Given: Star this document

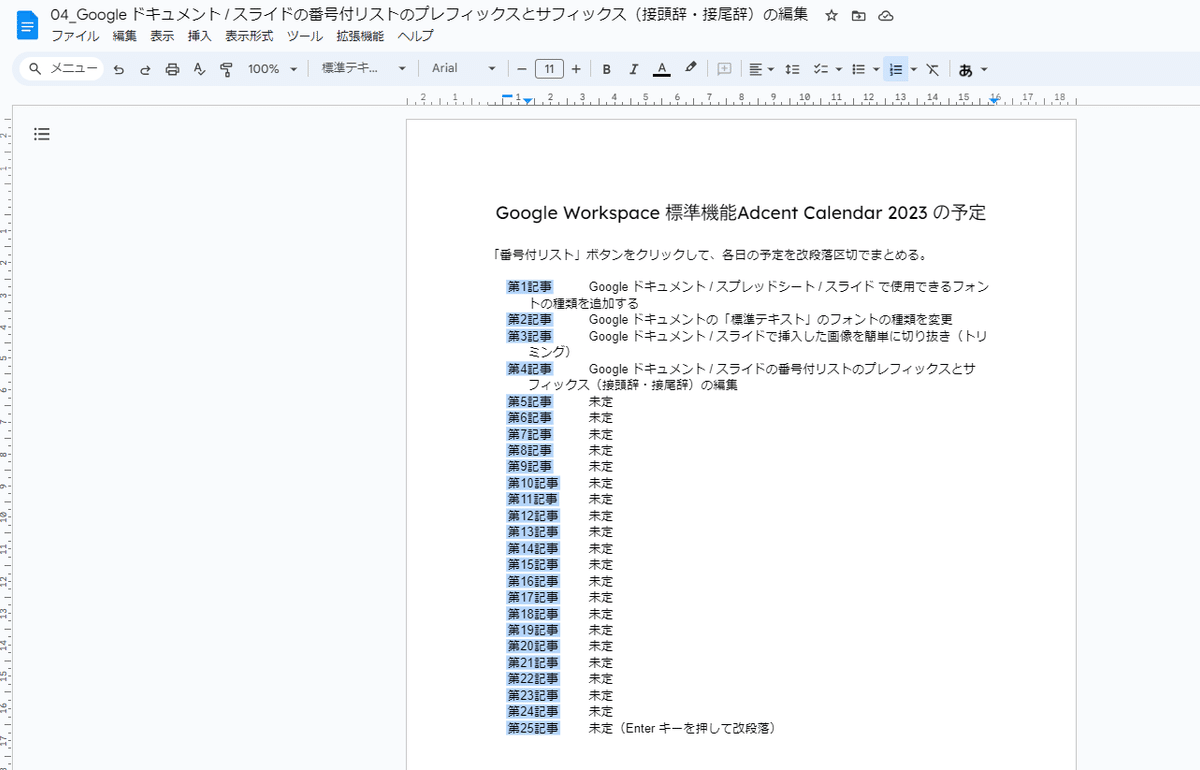Looking at the screenshot, I should (831, 16).
